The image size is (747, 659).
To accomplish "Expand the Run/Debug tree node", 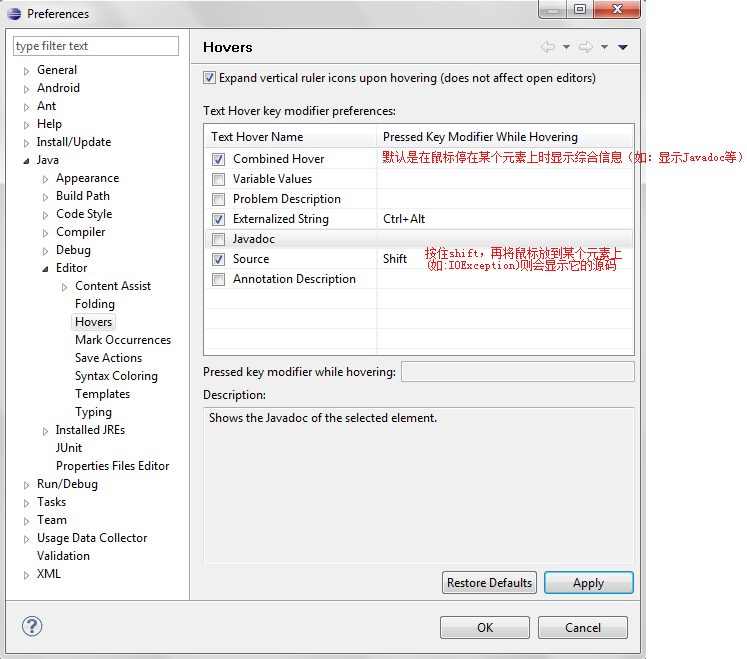I will pos(26,485).
